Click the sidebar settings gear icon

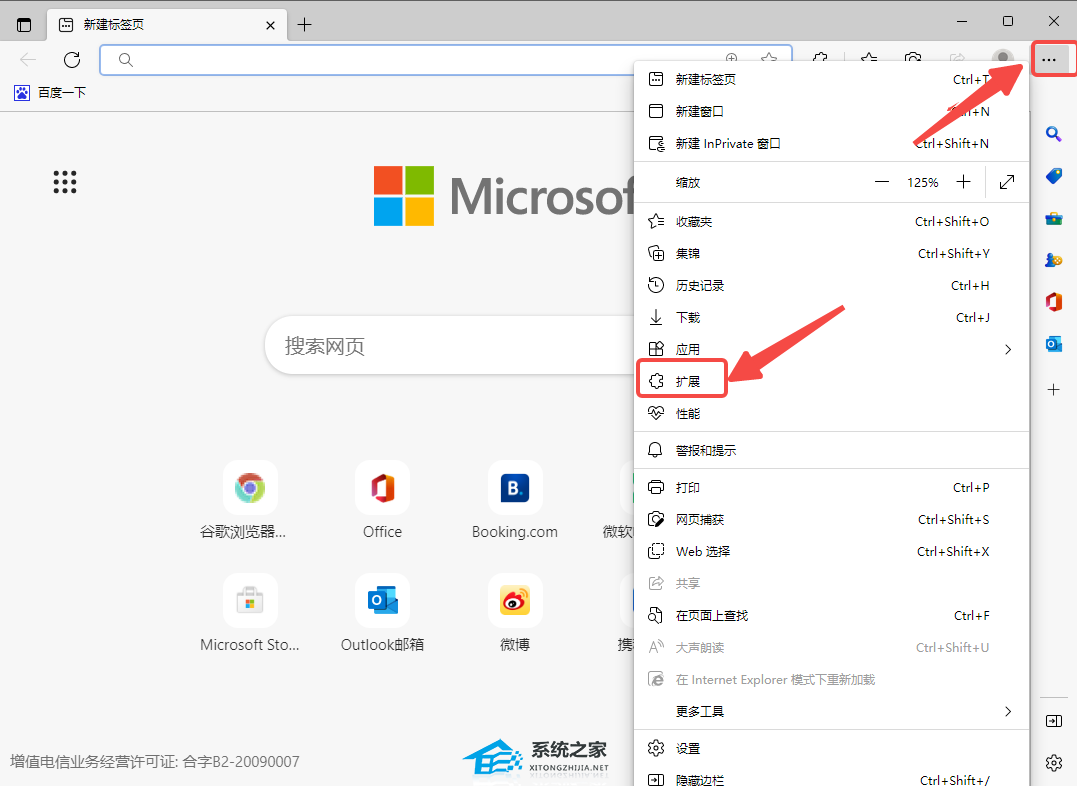tap(1054, 762)
